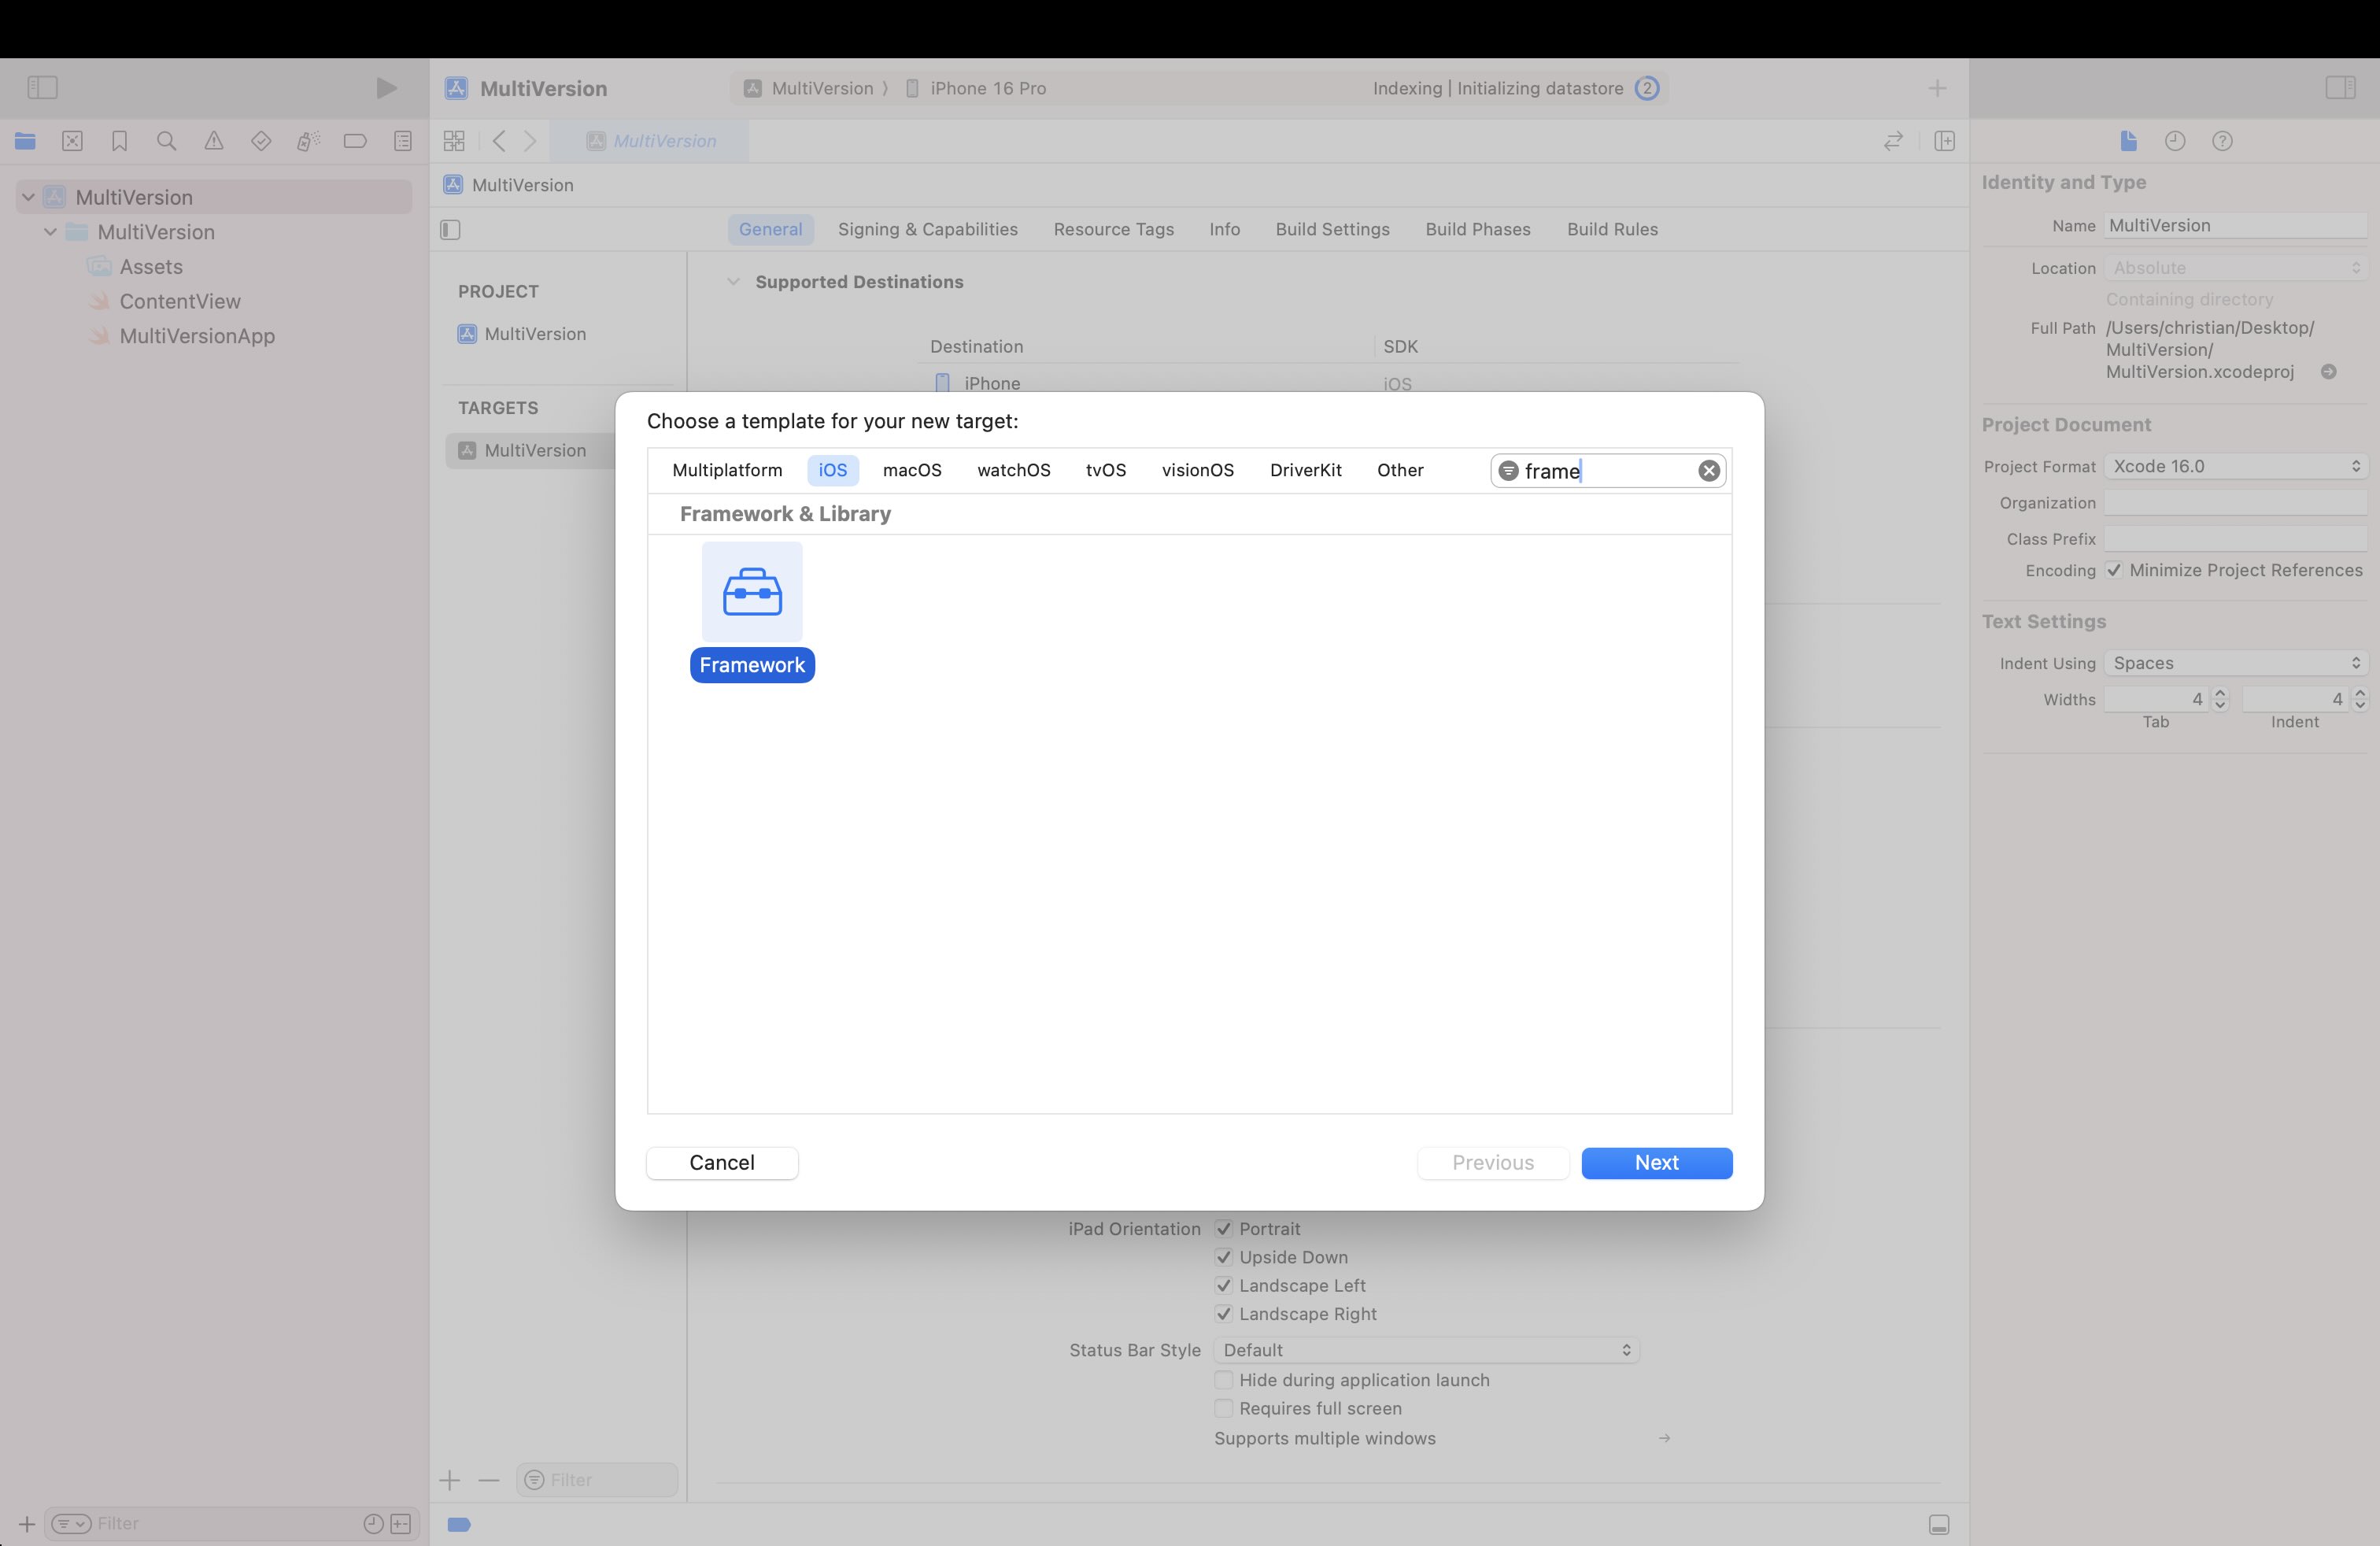Viewport: 2380px width, 1546px height.
Task: Switch to the macOS platform tab
Action: [x=912, y=470]
